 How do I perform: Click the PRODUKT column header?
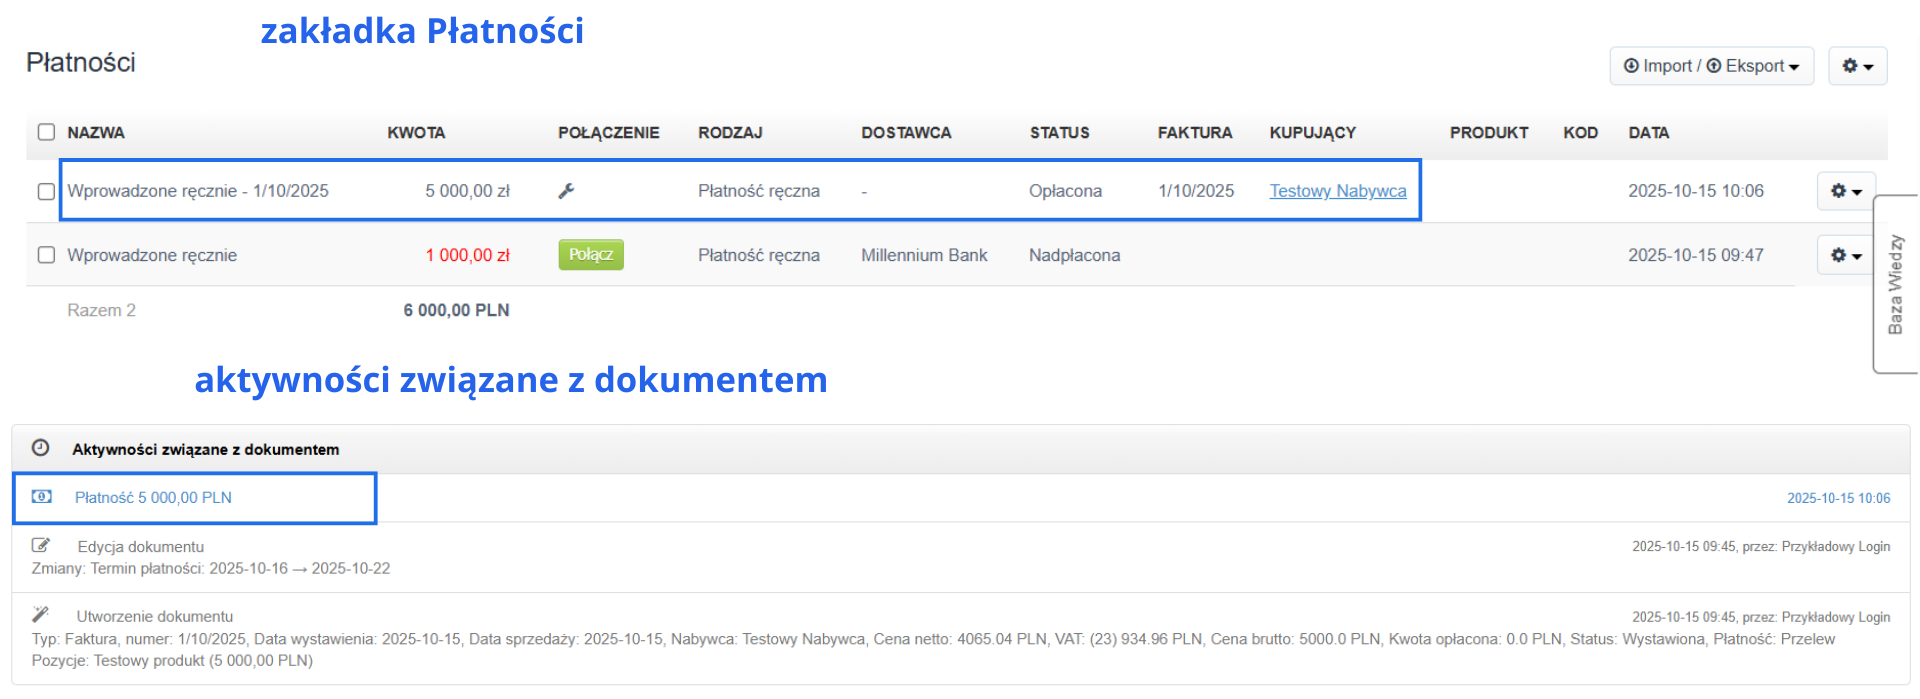[1489, 133]
